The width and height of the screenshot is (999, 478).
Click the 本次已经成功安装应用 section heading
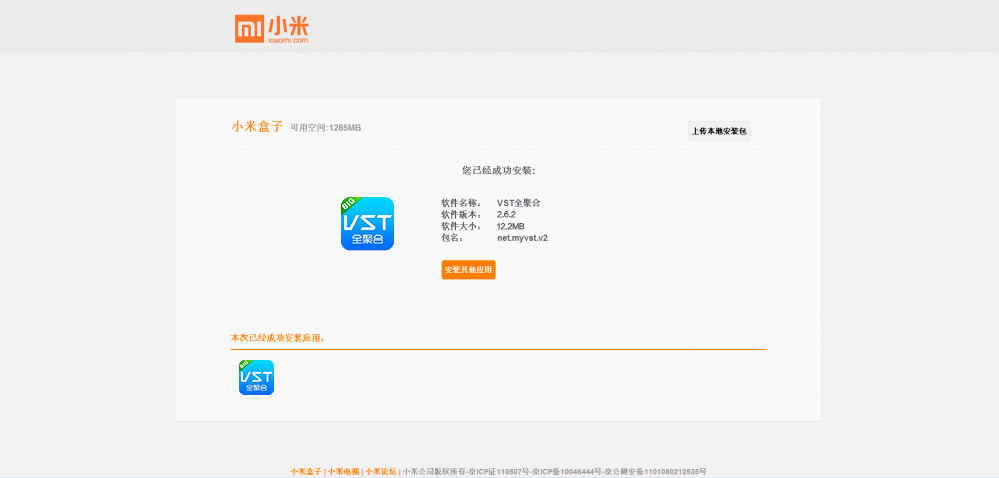click(278, 338)
